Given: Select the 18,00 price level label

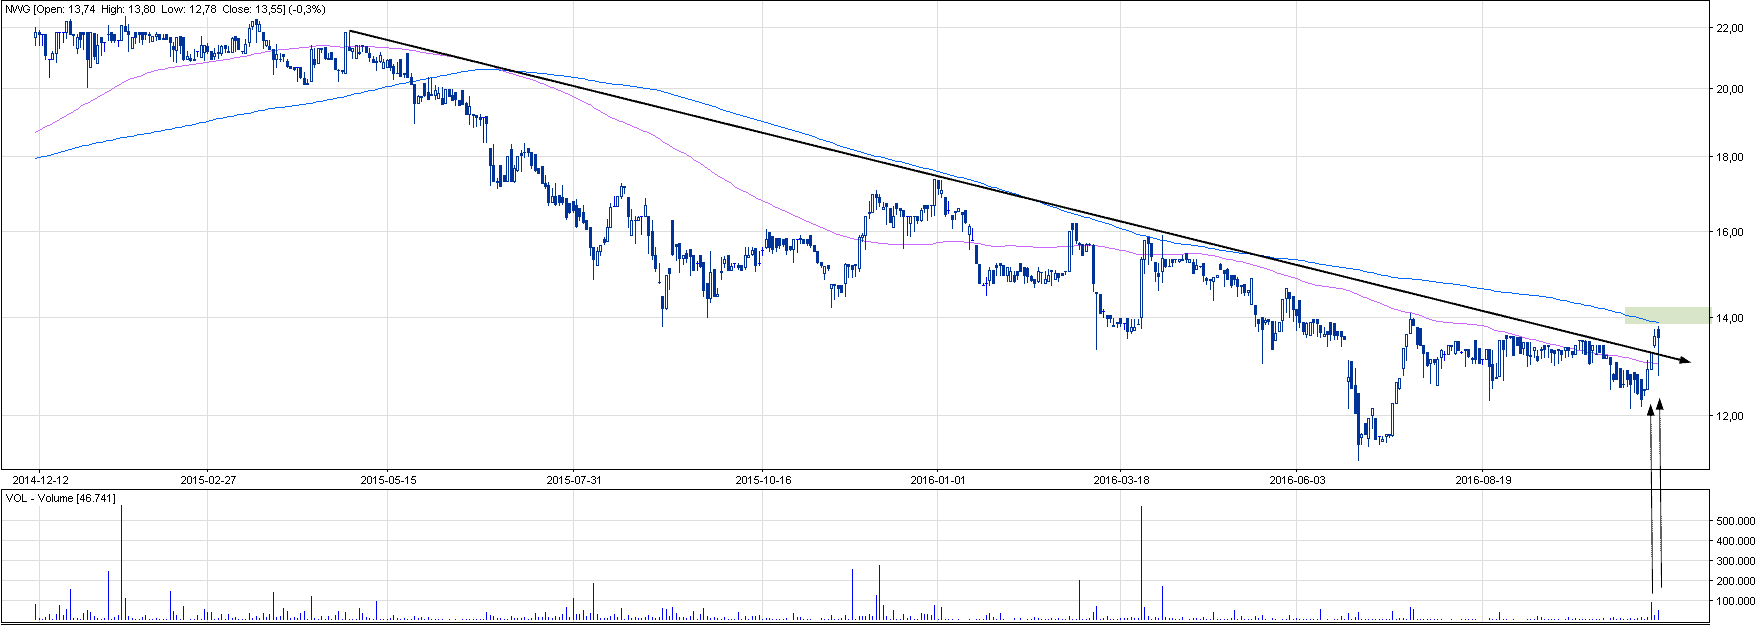Looking at the screenshot, I should click(x=1730, y=157).
